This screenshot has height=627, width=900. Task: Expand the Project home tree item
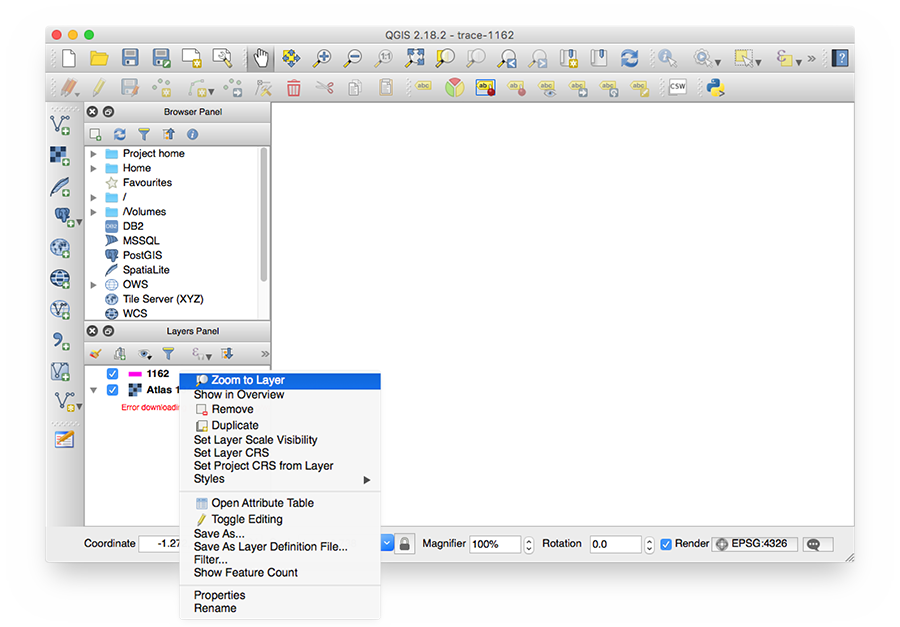[94, 154]
